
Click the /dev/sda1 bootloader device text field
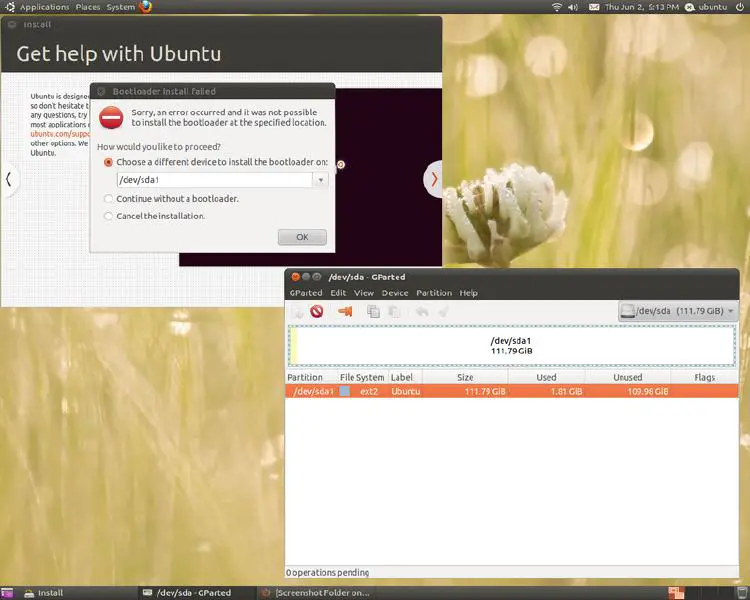(215, 180)
